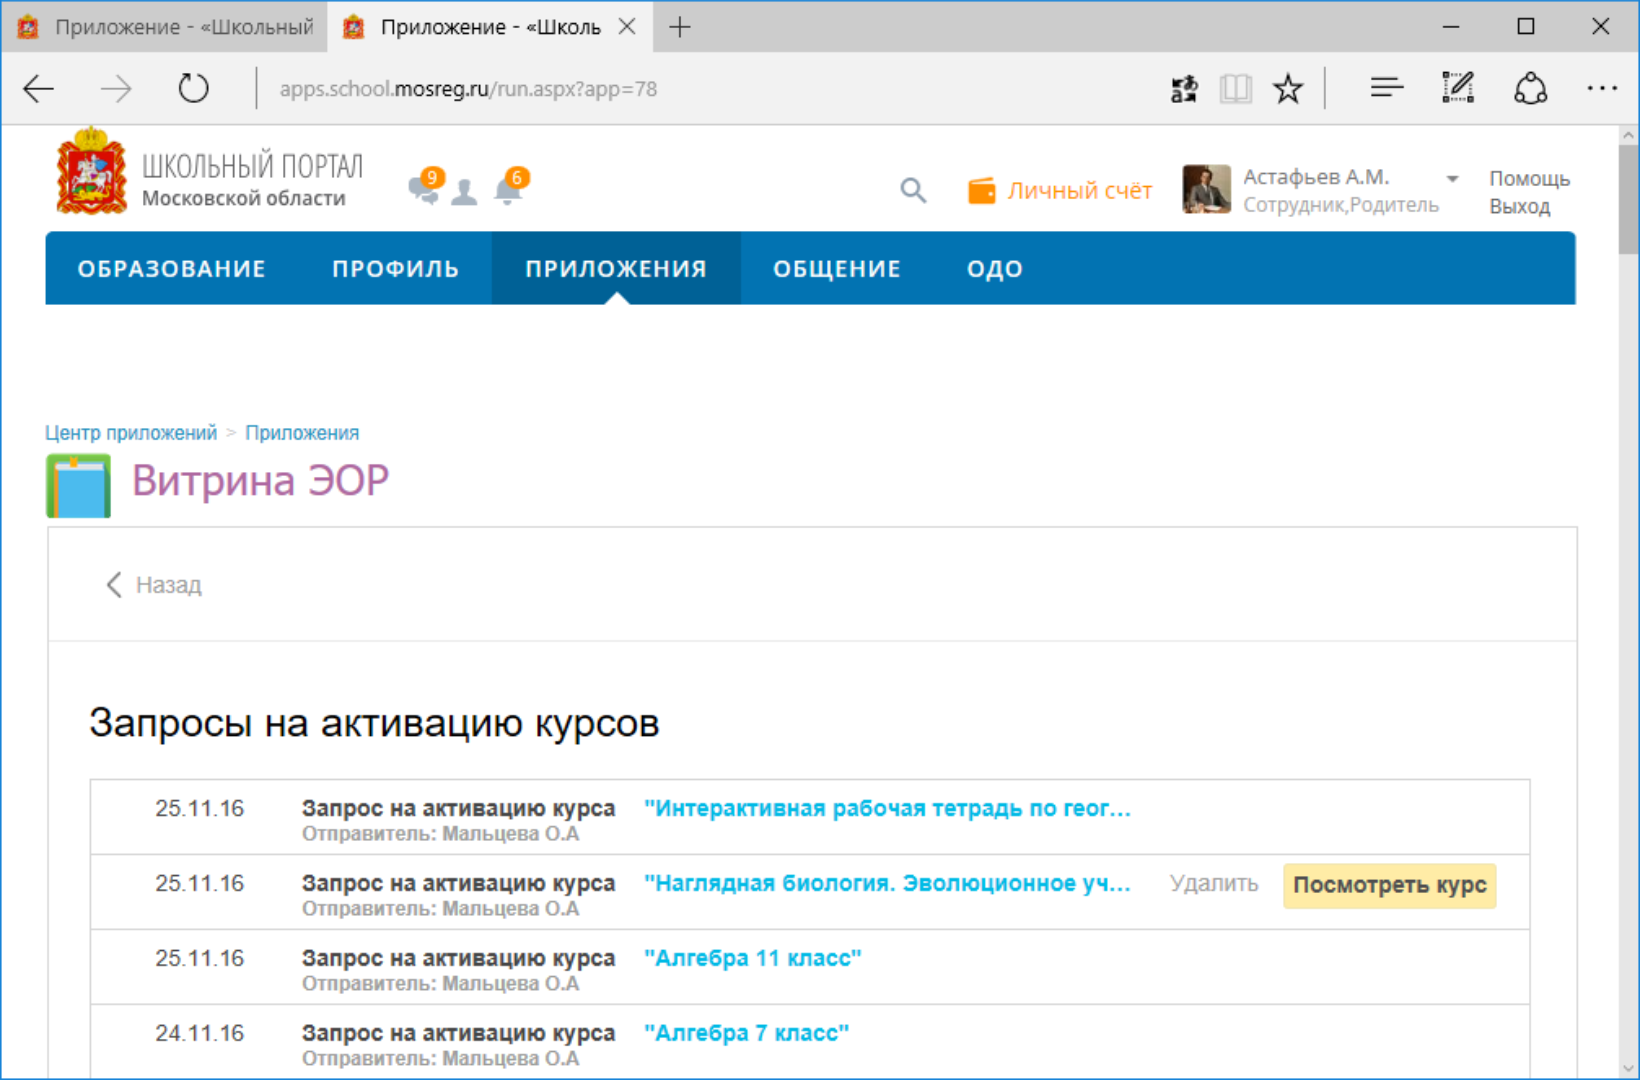
Task: Open the Личный счёт link
Action: coord(1061,190)
